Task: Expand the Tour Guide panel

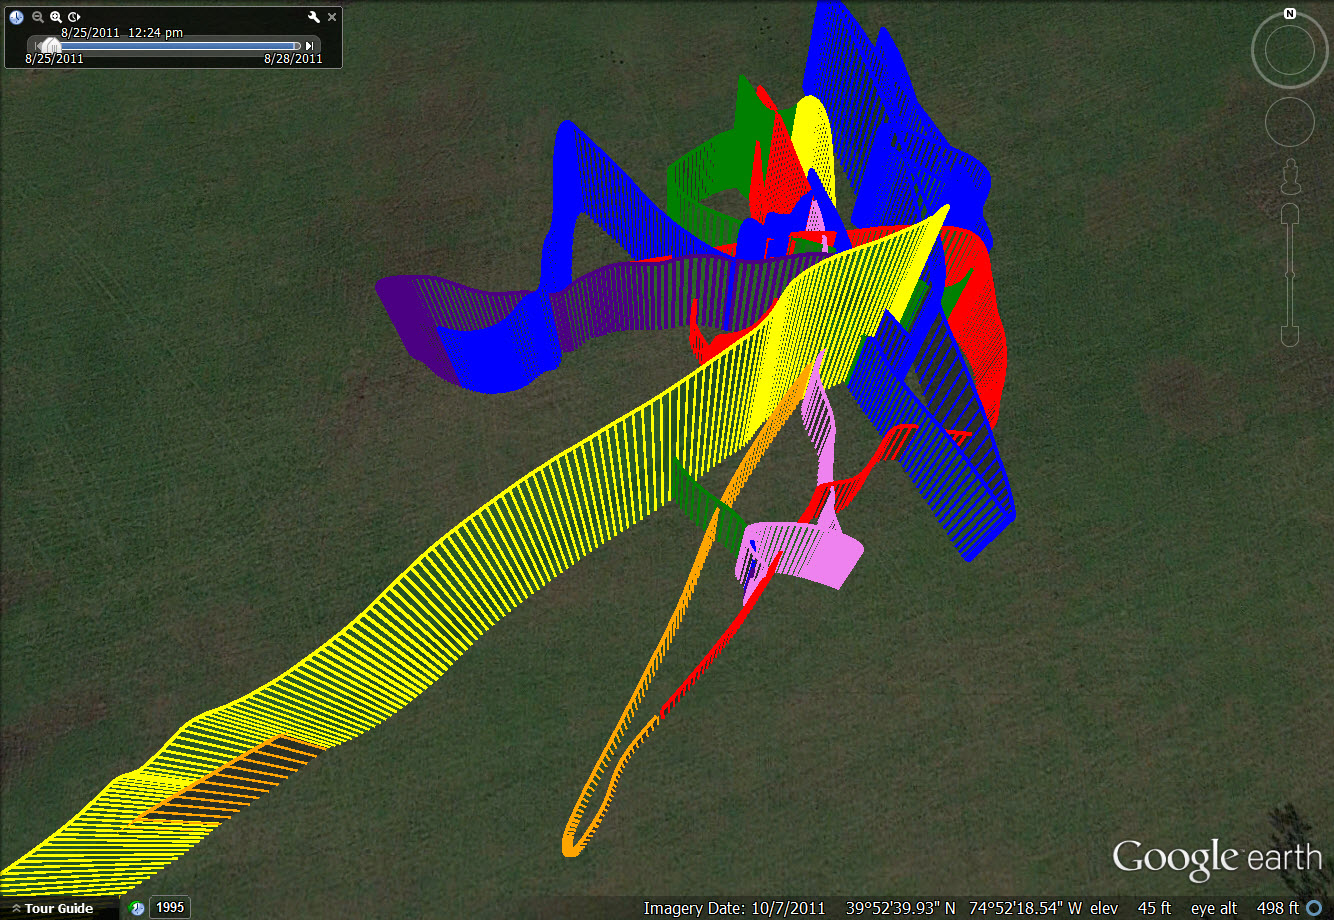Action: (52, 908)
